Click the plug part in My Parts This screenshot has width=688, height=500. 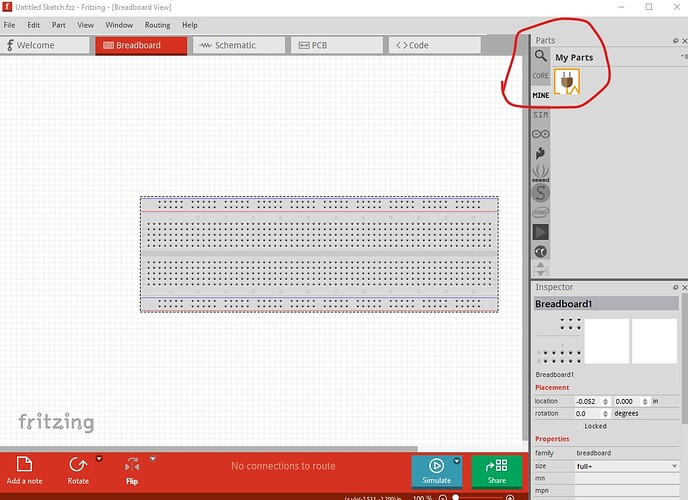(x=568, y=82)
